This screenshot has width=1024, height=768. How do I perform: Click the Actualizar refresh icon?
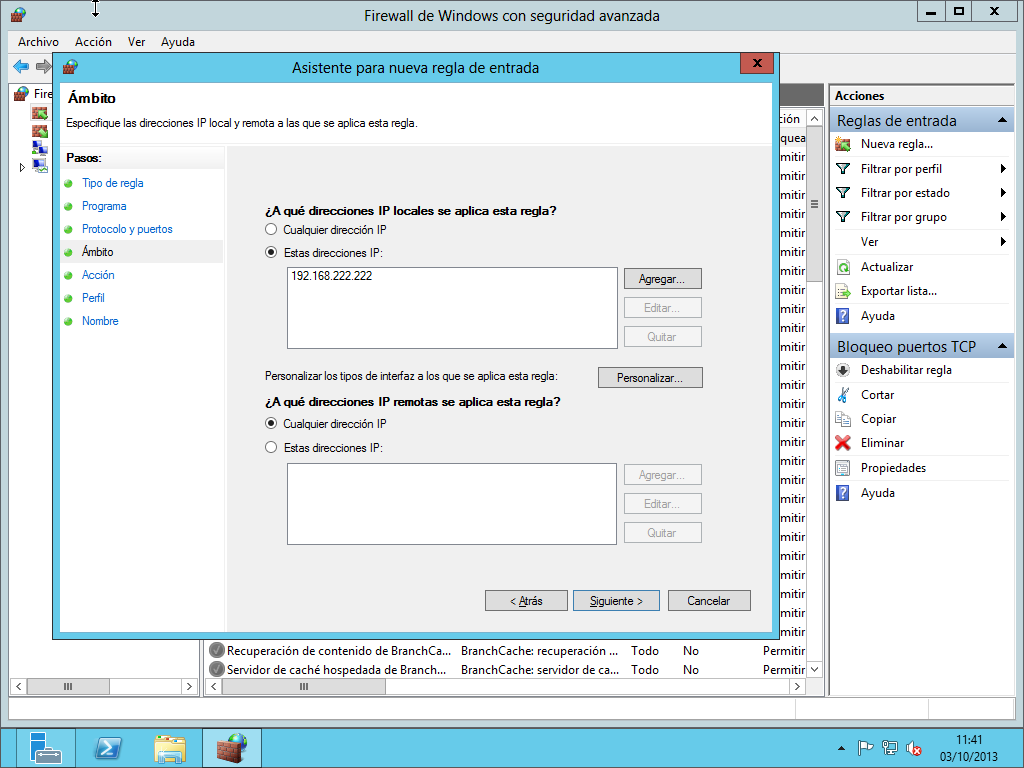(x=843, y=267)
